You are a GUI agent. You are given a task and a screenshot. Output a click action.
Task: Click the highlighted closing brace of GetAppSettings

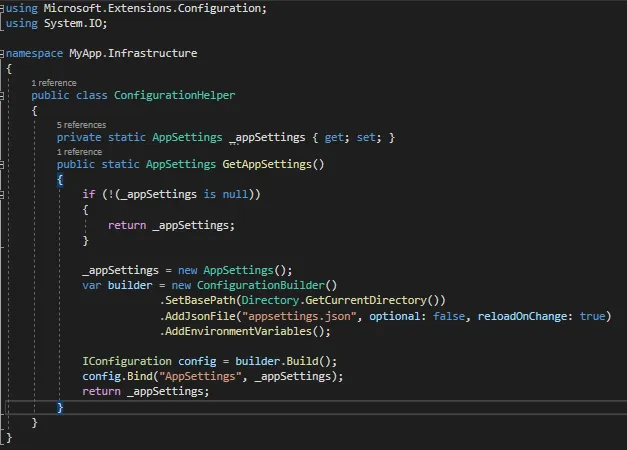click(60, 408)
